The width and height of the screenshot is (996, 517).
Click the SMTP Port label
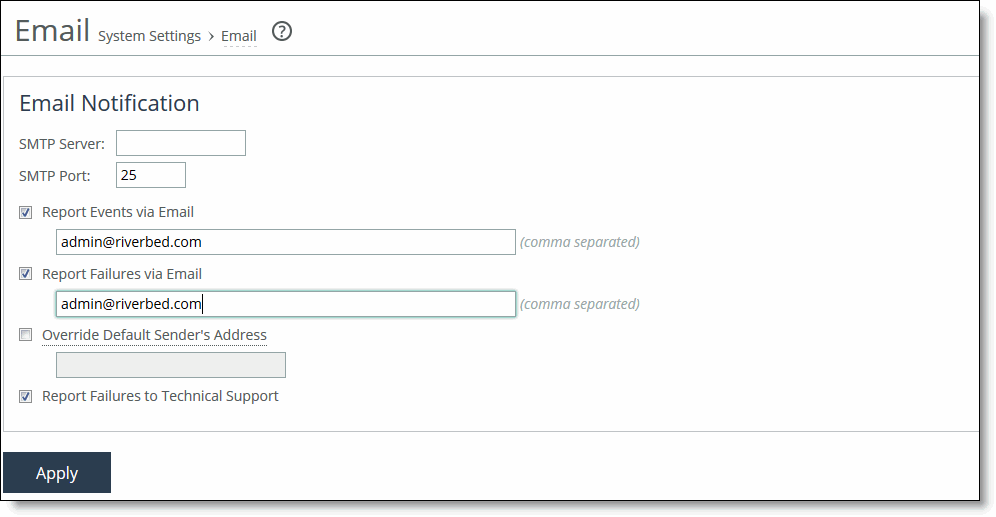coord(55,176)
